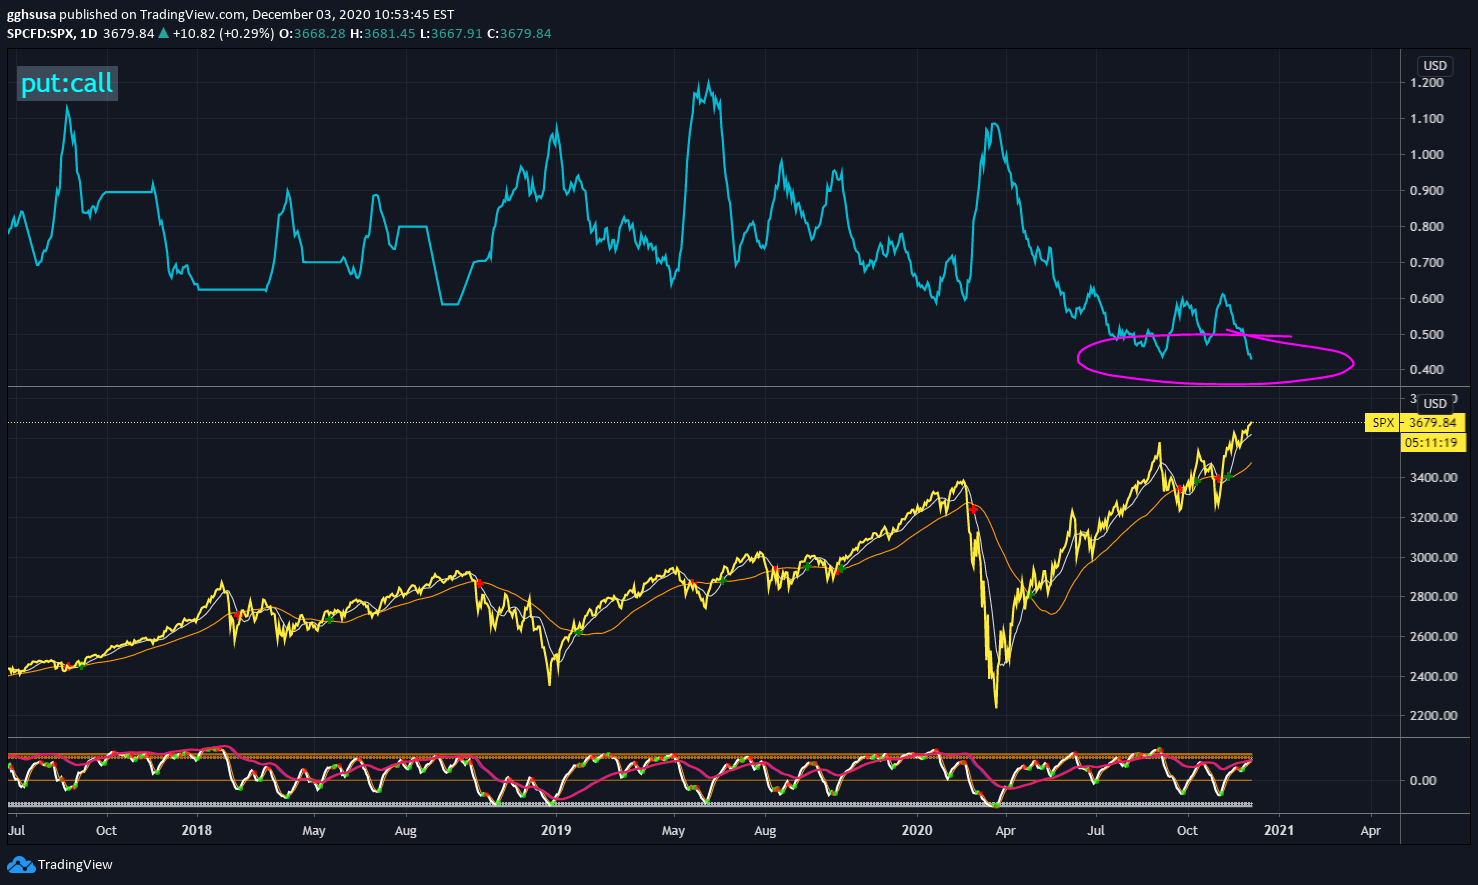Click the 1.200 level on put:call axis
The width and height of the screenshot is (1478, 885).
coord(1427,83)
